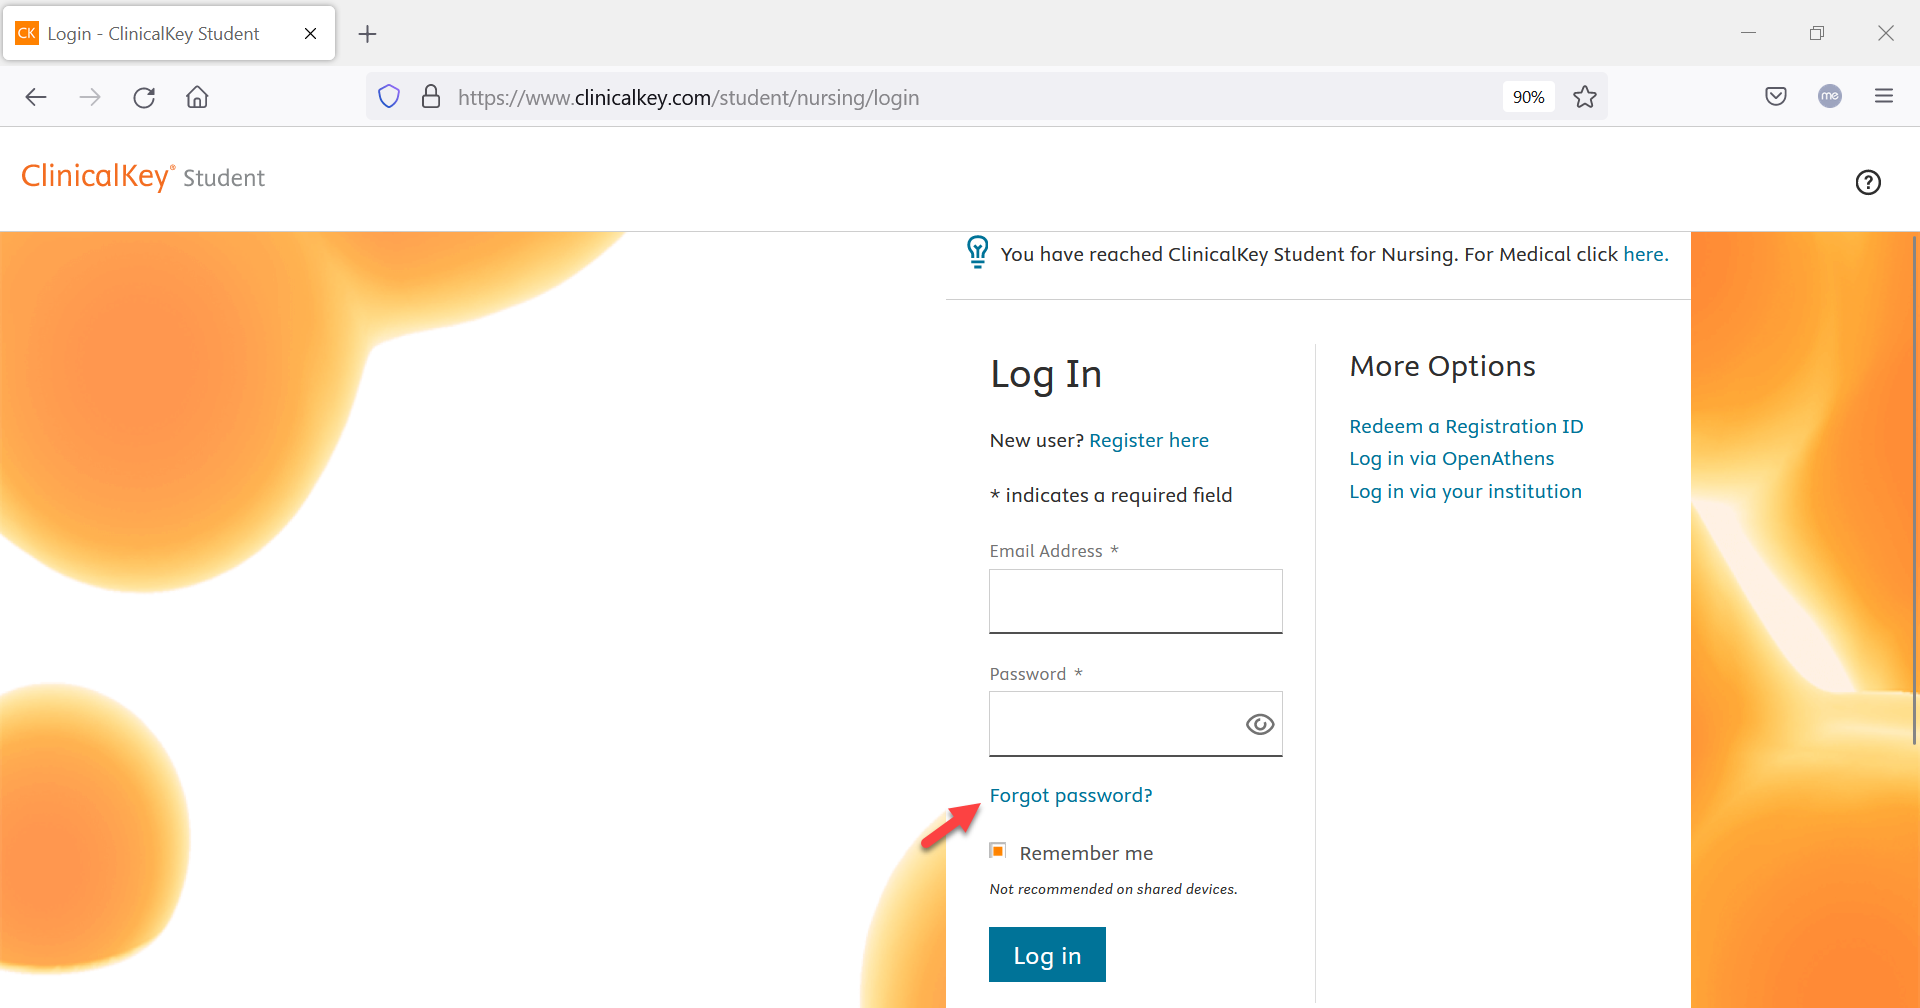Reload the page with refresh icon
This screenshot has width=1920, height=1008.
pos(144,97)
